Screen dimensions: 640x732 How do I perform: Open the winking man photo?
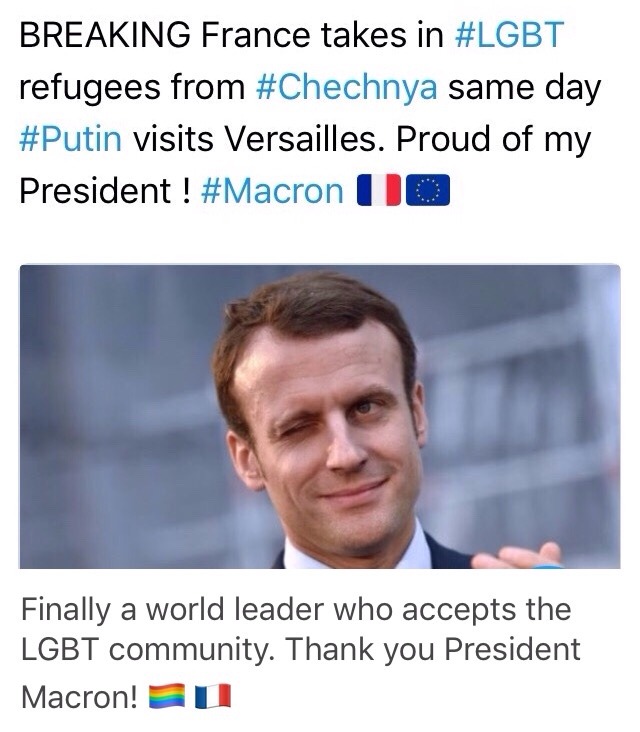319,416
